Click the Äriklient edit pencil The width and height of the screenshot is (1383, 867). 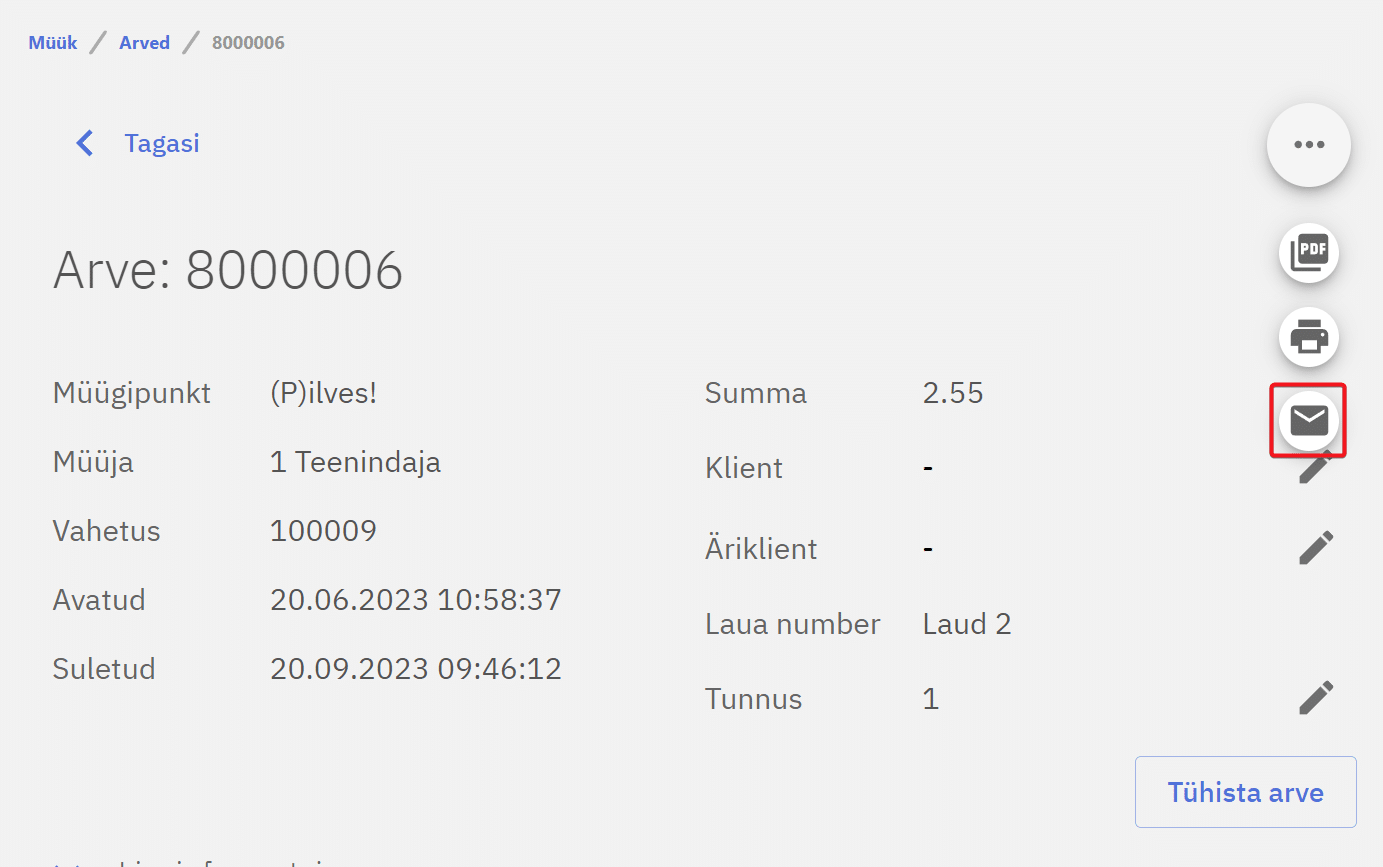pos(1316,548)
